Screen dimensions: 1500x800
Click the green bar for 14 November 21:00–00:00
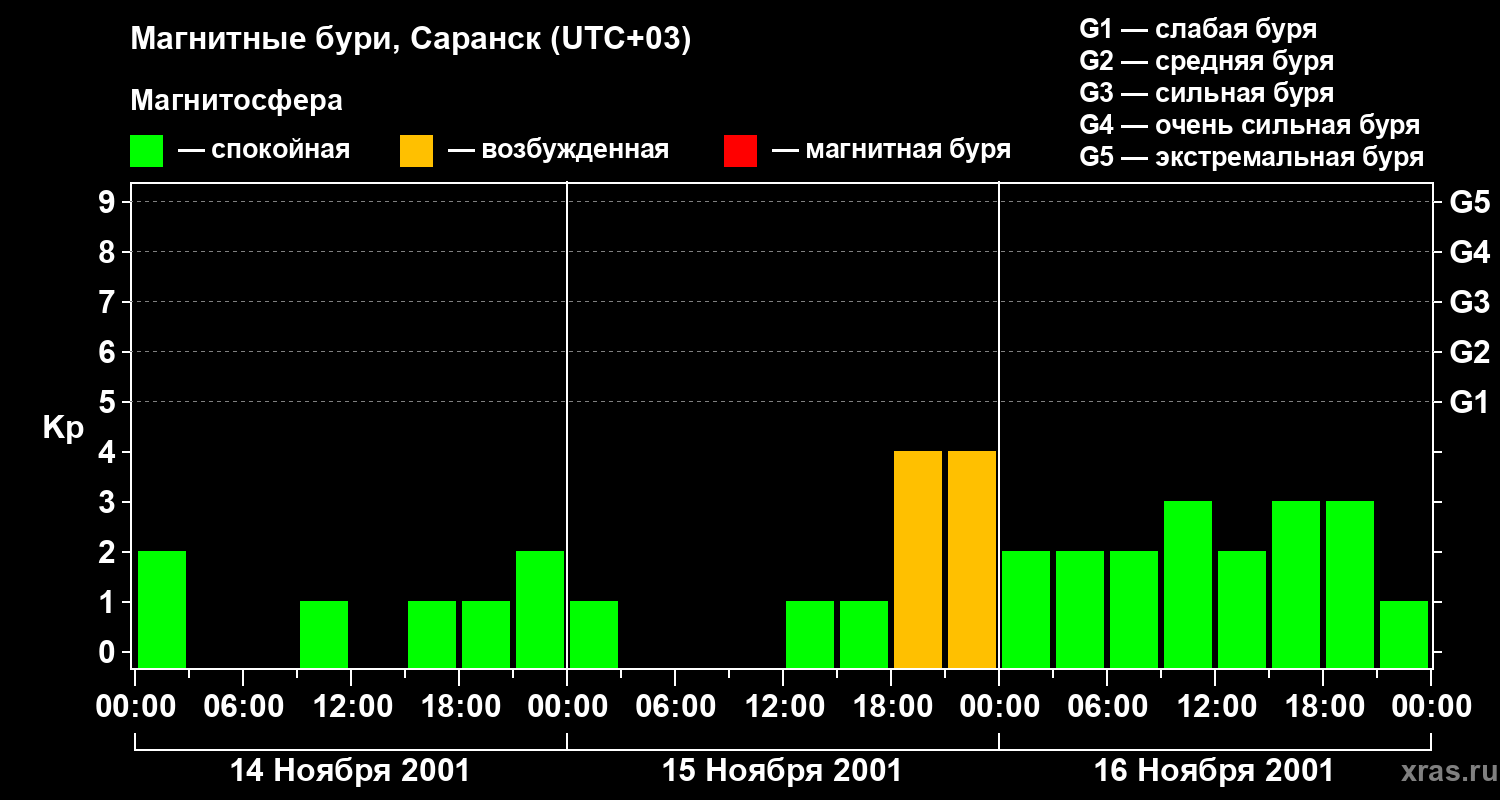(x=540, y=609)
